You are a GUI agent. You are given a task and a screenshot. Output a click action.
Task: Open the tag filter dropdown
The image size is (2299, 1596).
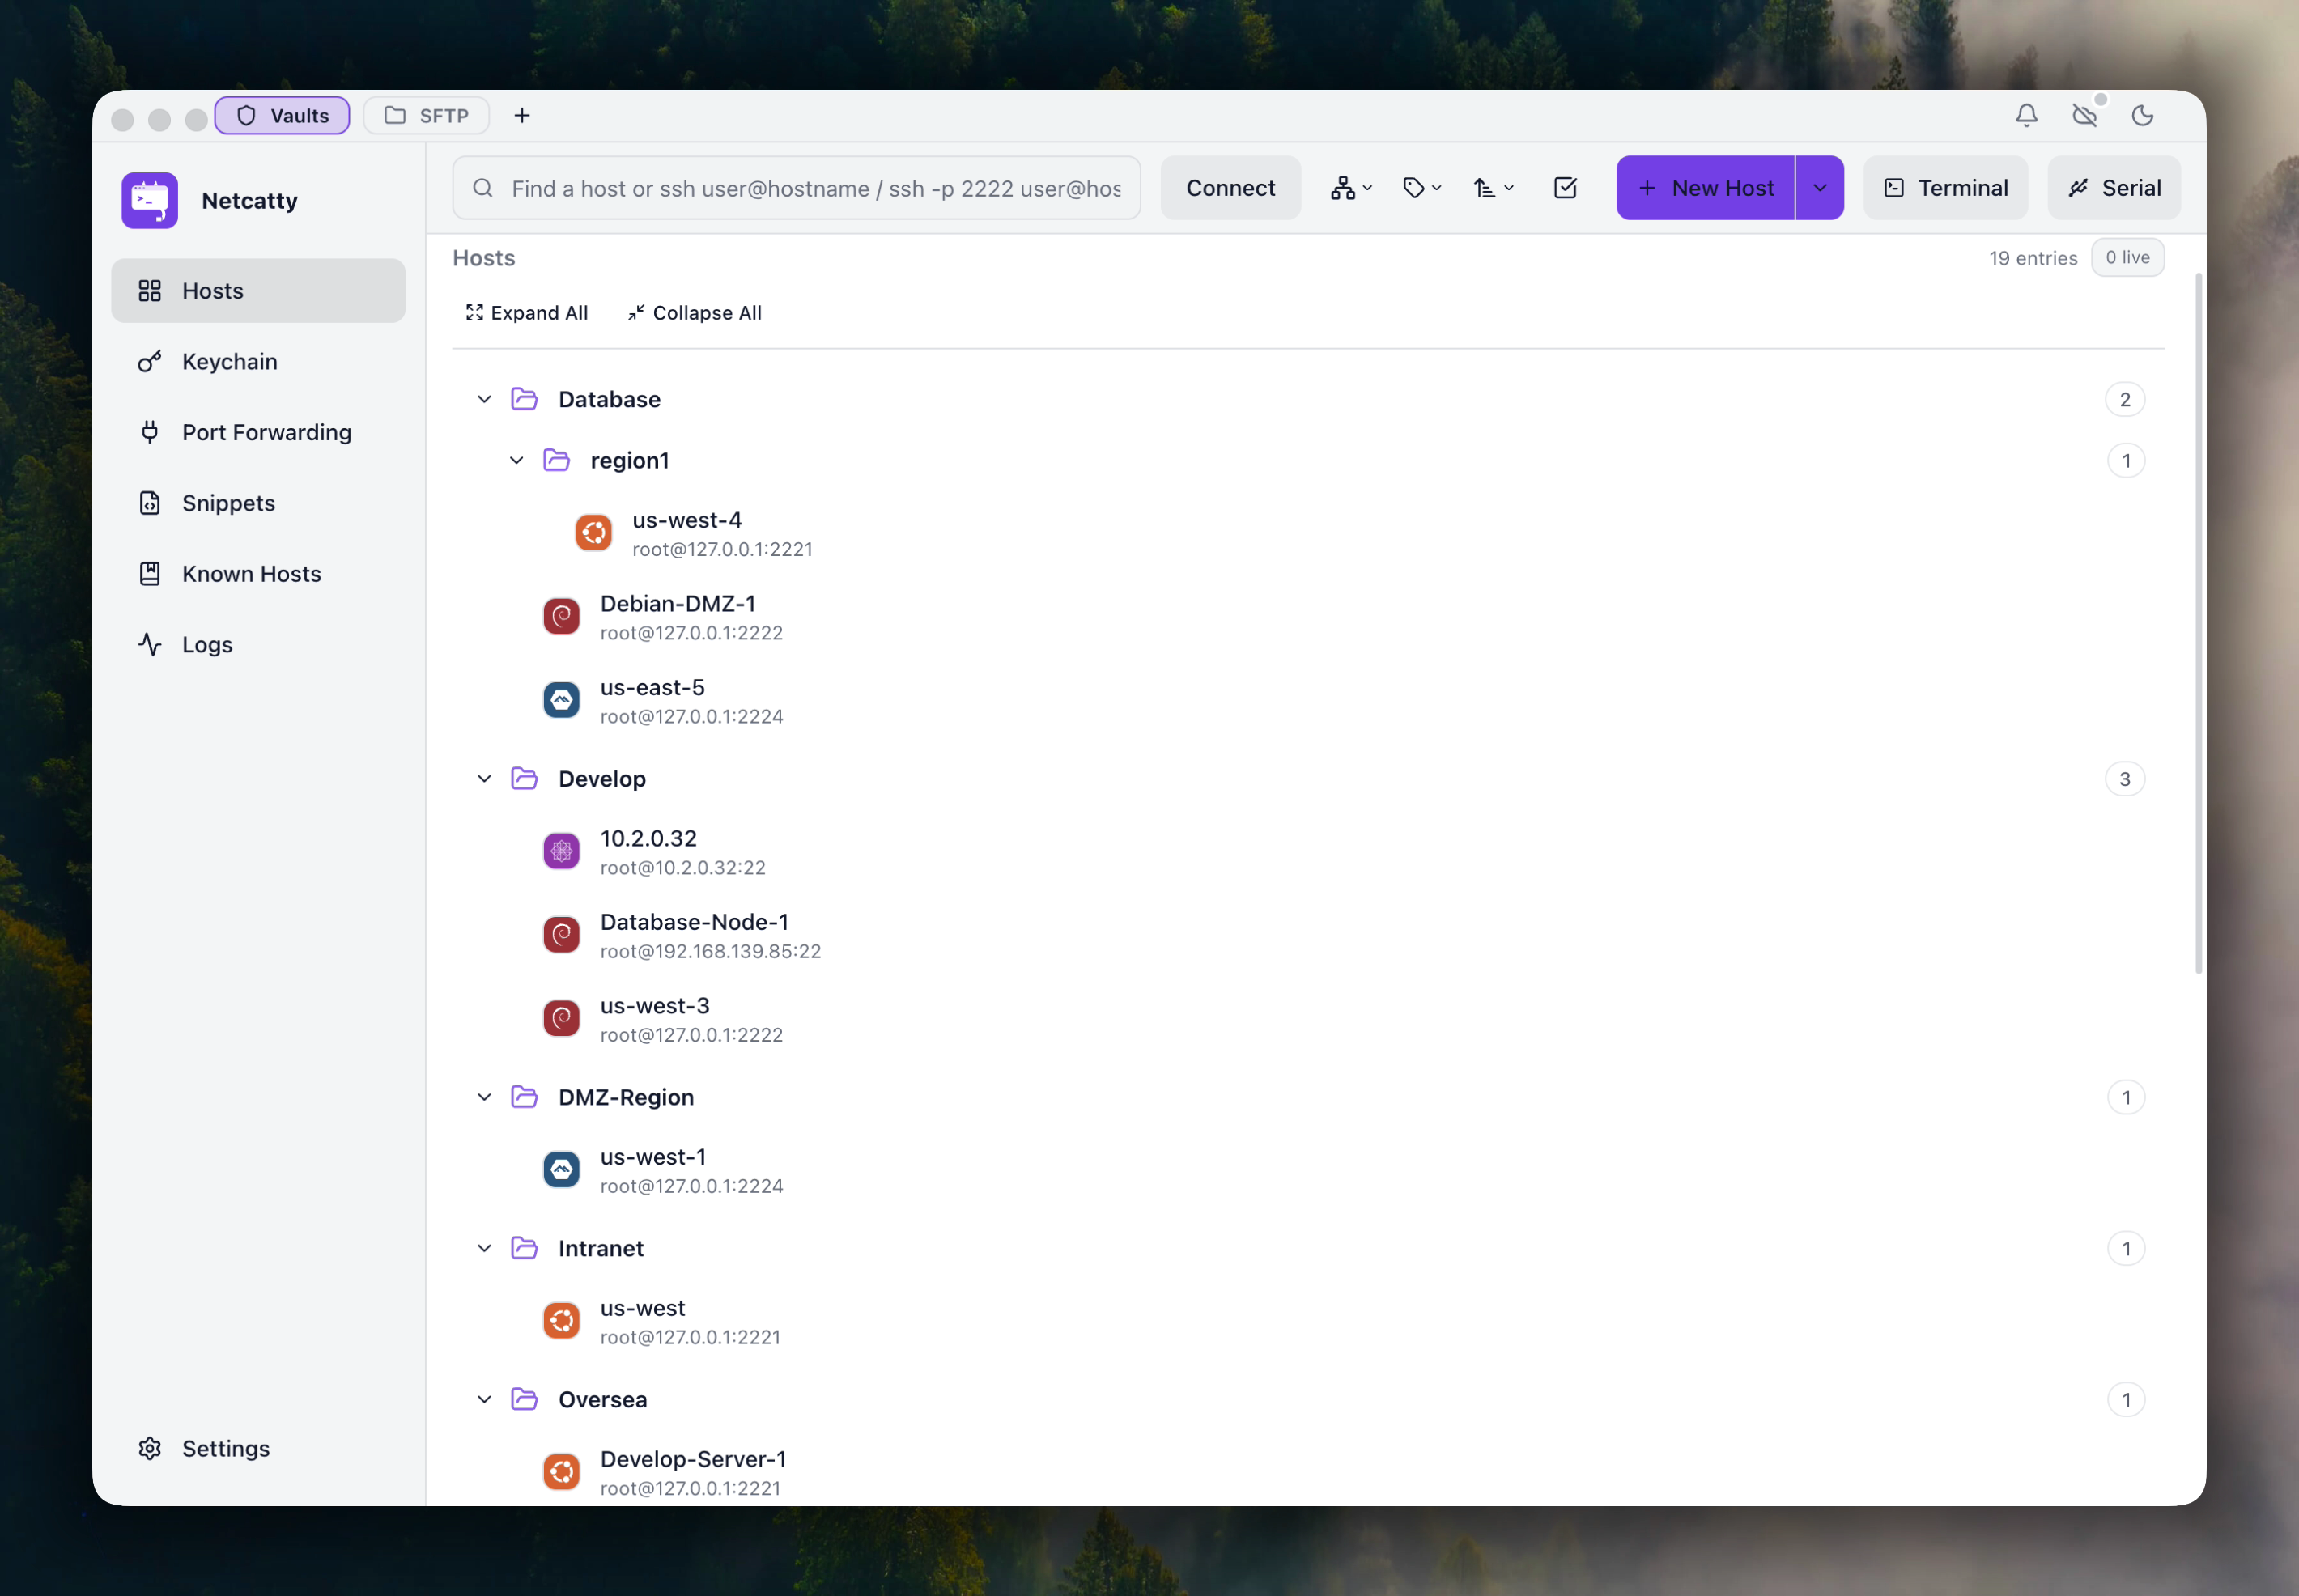(x=1421, y=188)
